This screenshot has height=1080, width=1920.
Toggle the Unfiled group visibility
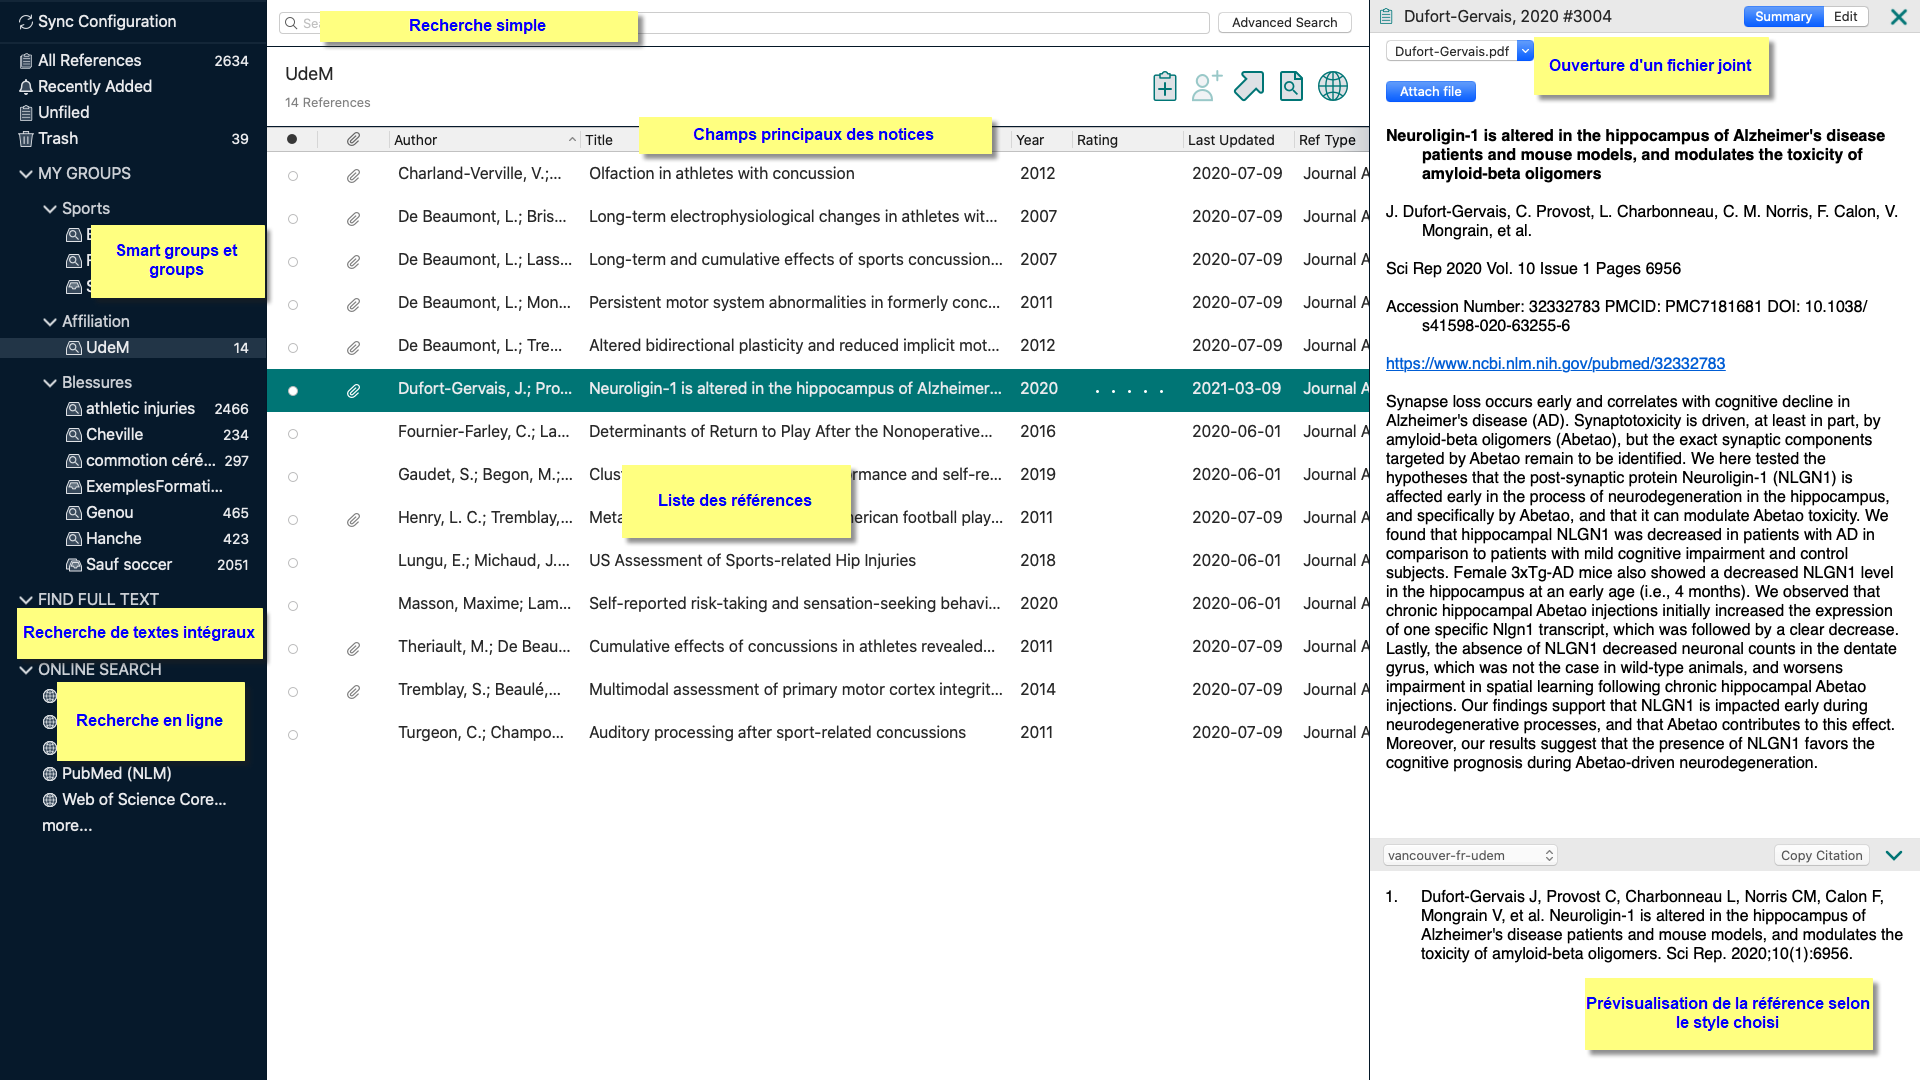[x=62, y=112]
